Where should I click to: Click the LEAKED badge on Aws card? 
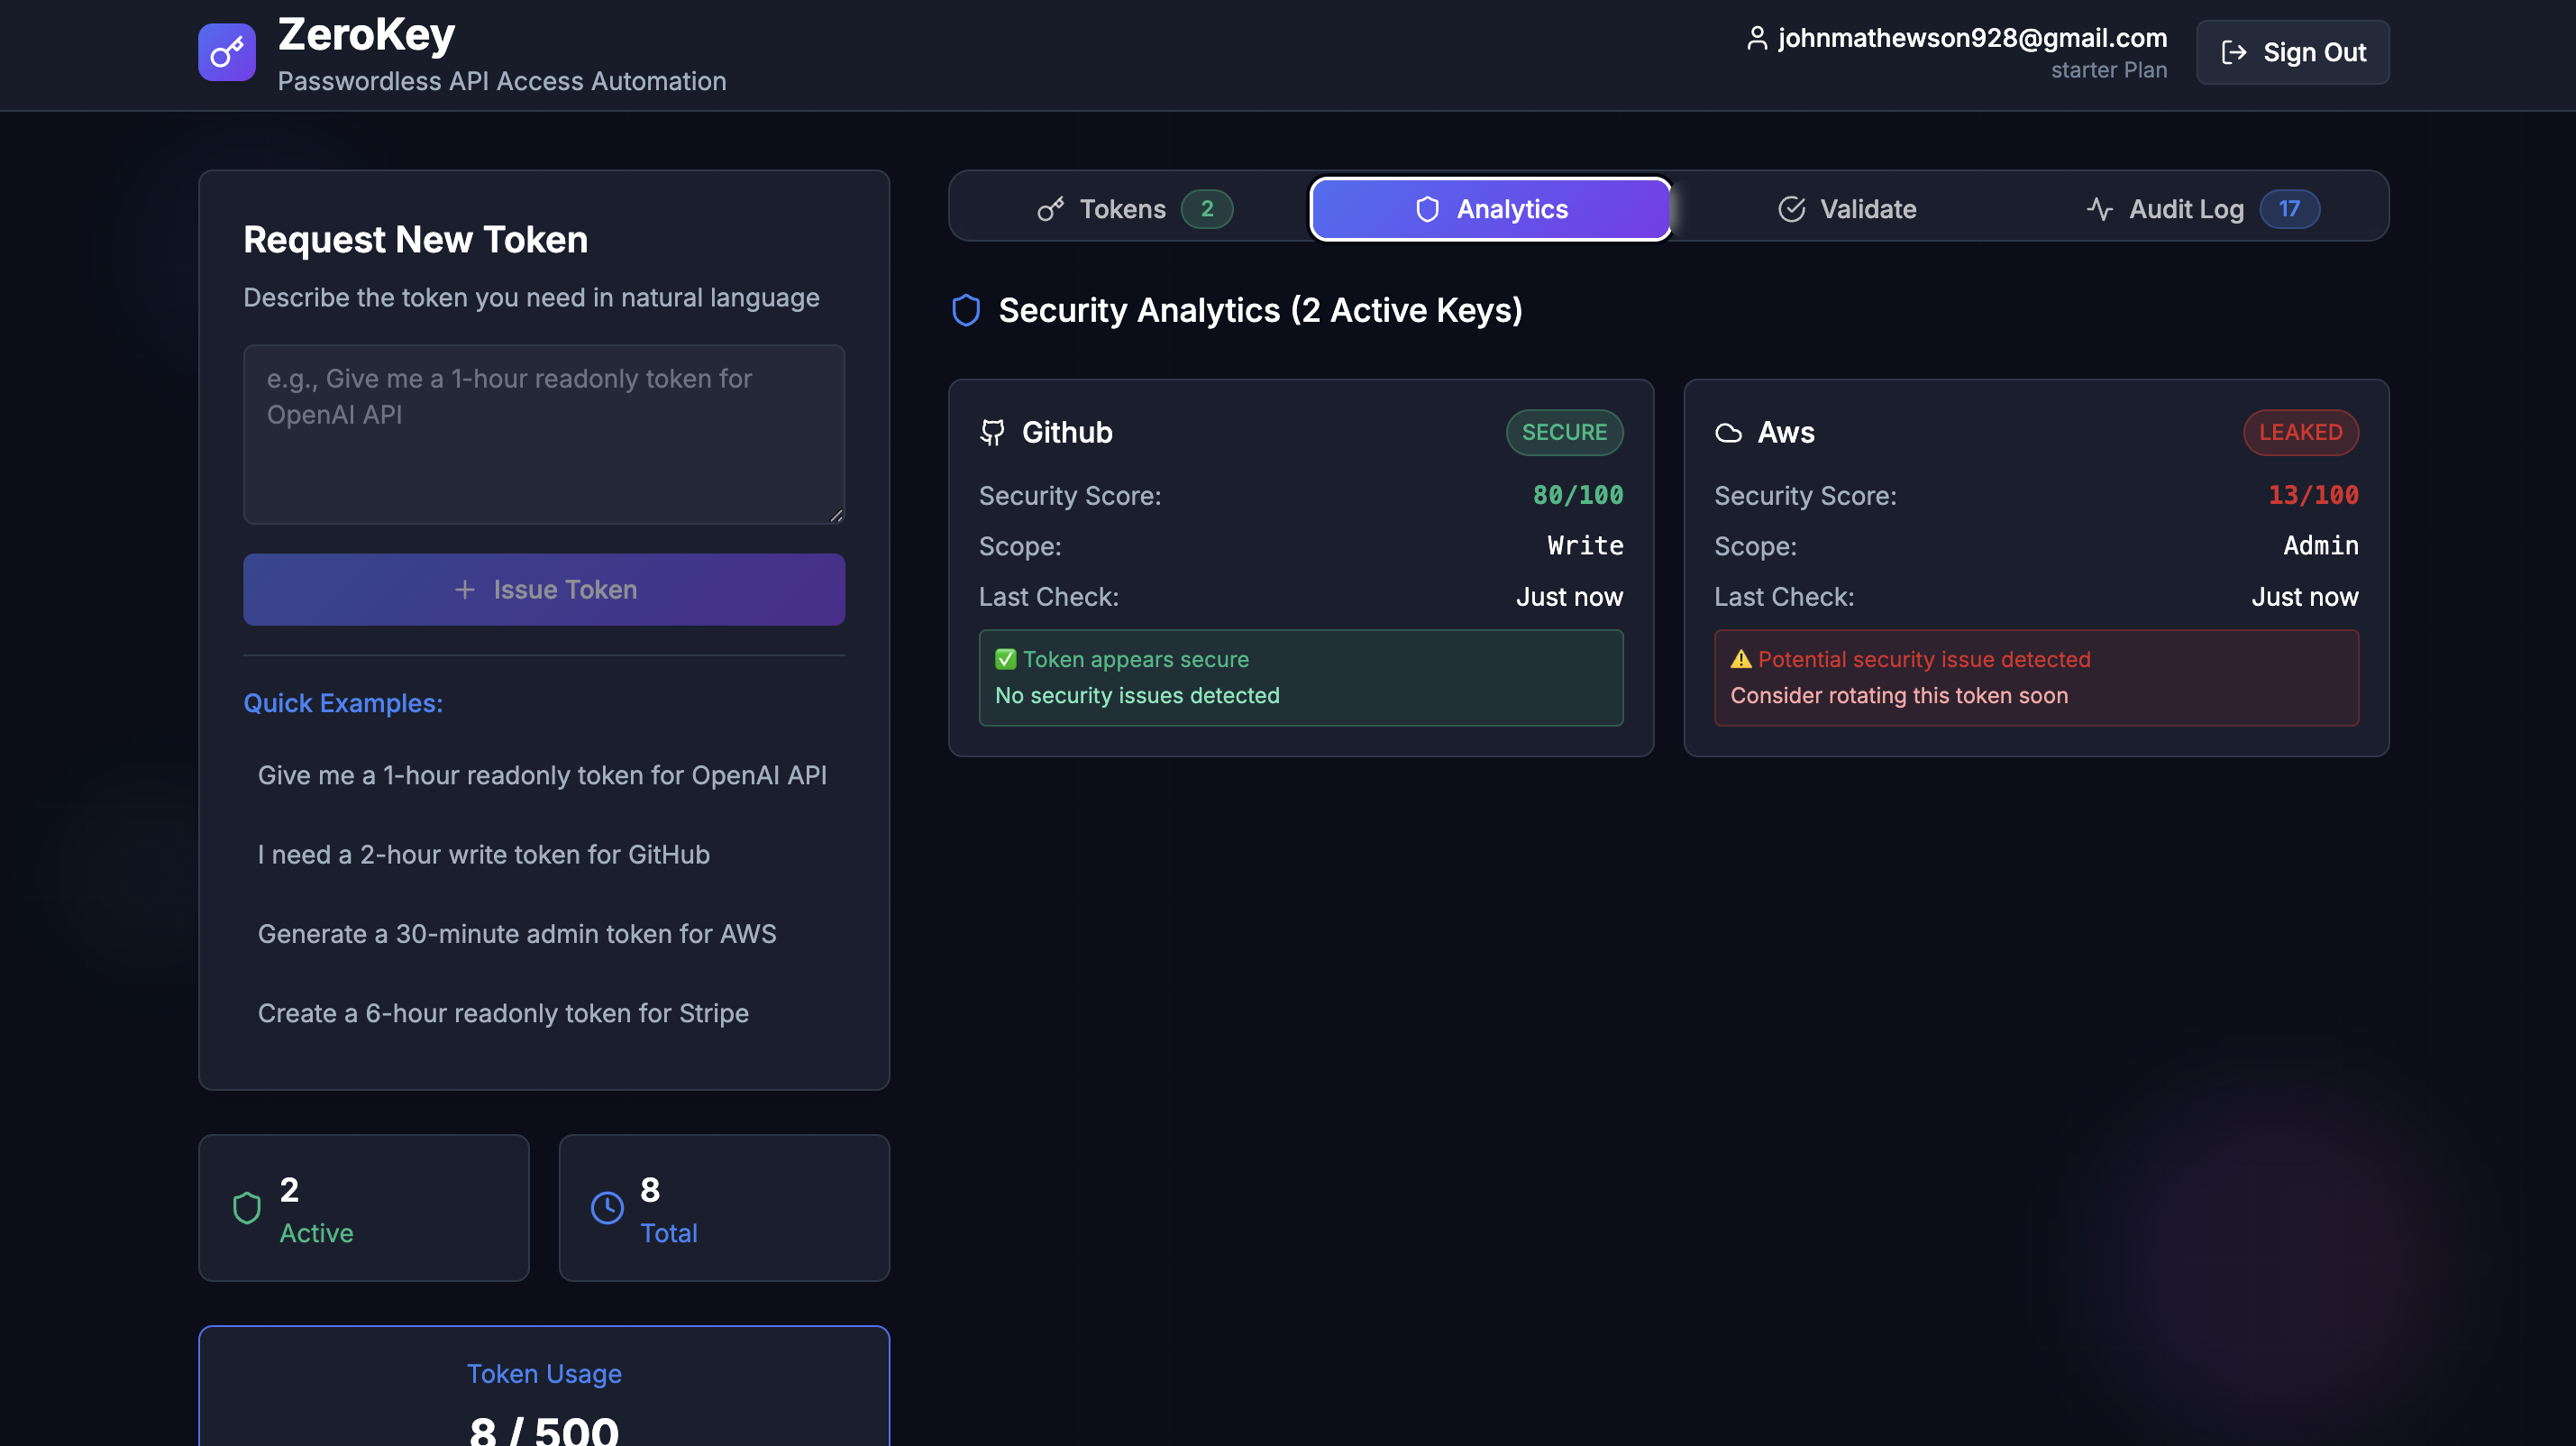[x=2300, y=432]
